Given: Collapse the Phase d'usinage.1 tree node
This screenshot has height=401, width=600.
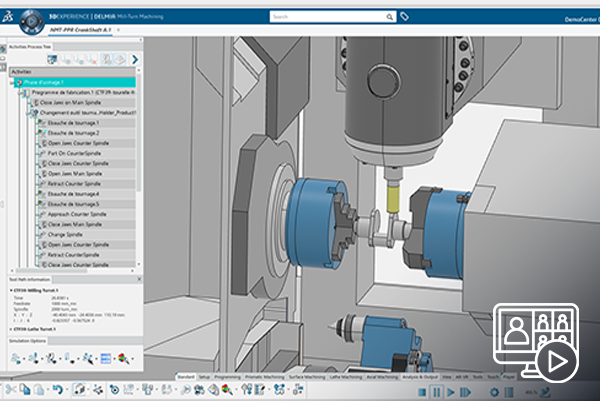Looking at the screenshot, I should [12, 82].
